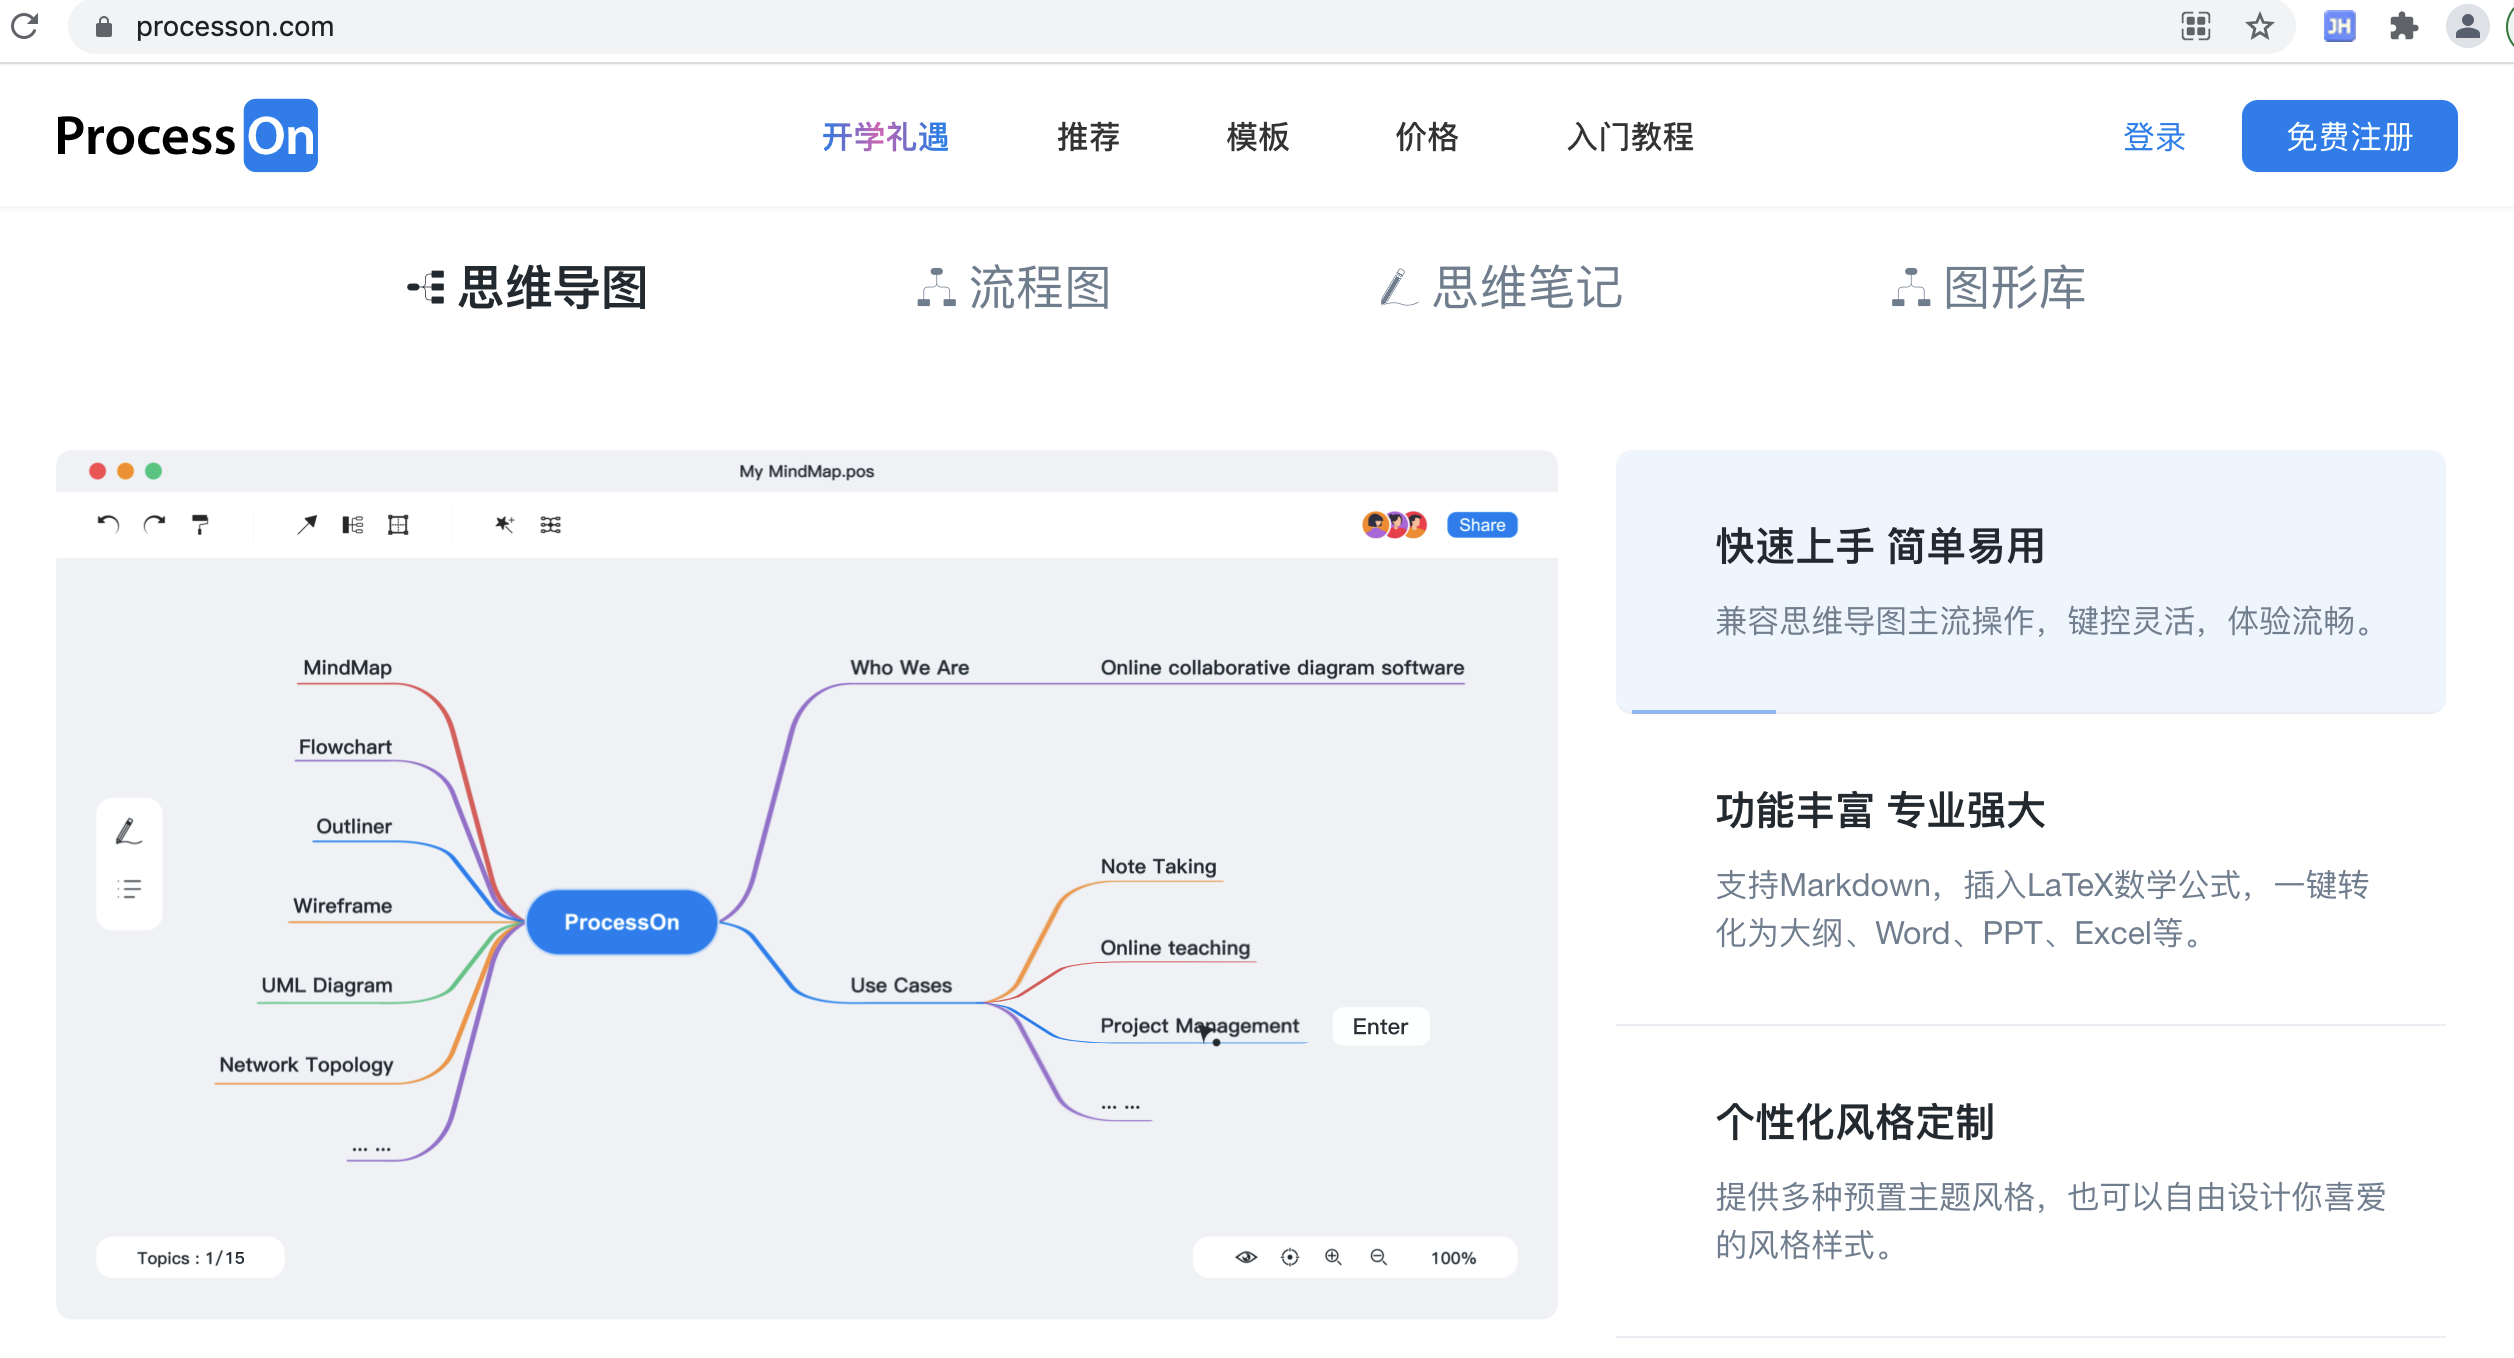Open the 功能丰富 专业强大 feature card
This screenshot has height=1358, width=2514.
coord(2030,868)
